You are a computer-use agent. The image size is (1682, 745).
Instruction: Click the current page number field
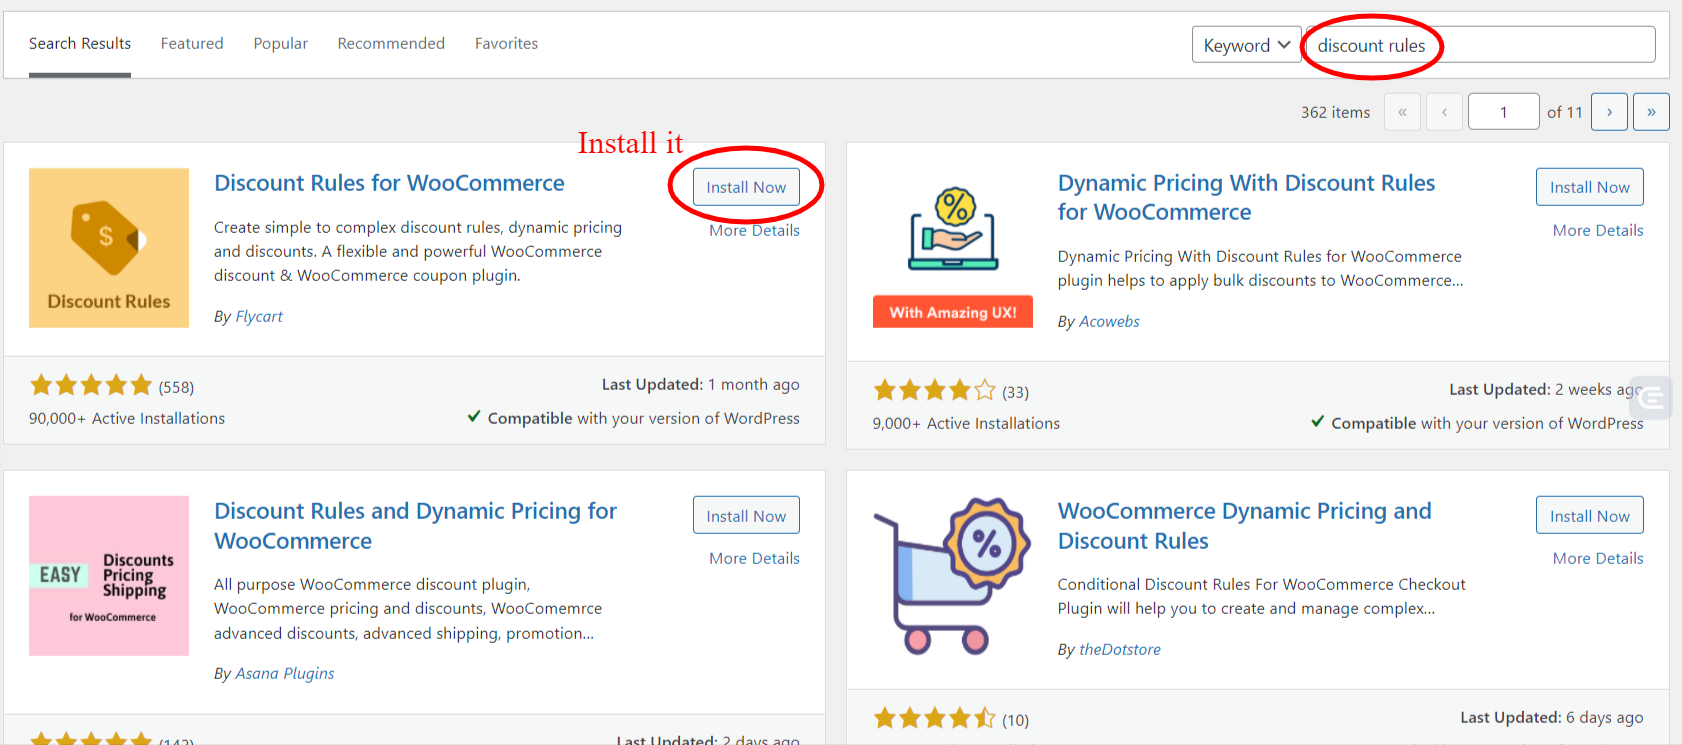tap(1503, 112)
